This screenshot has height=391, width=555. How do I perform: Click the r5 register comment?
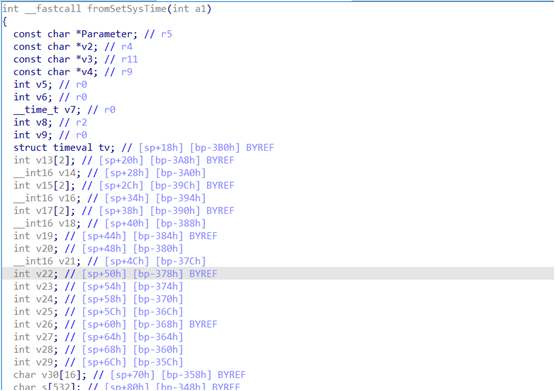pos(166,34)
